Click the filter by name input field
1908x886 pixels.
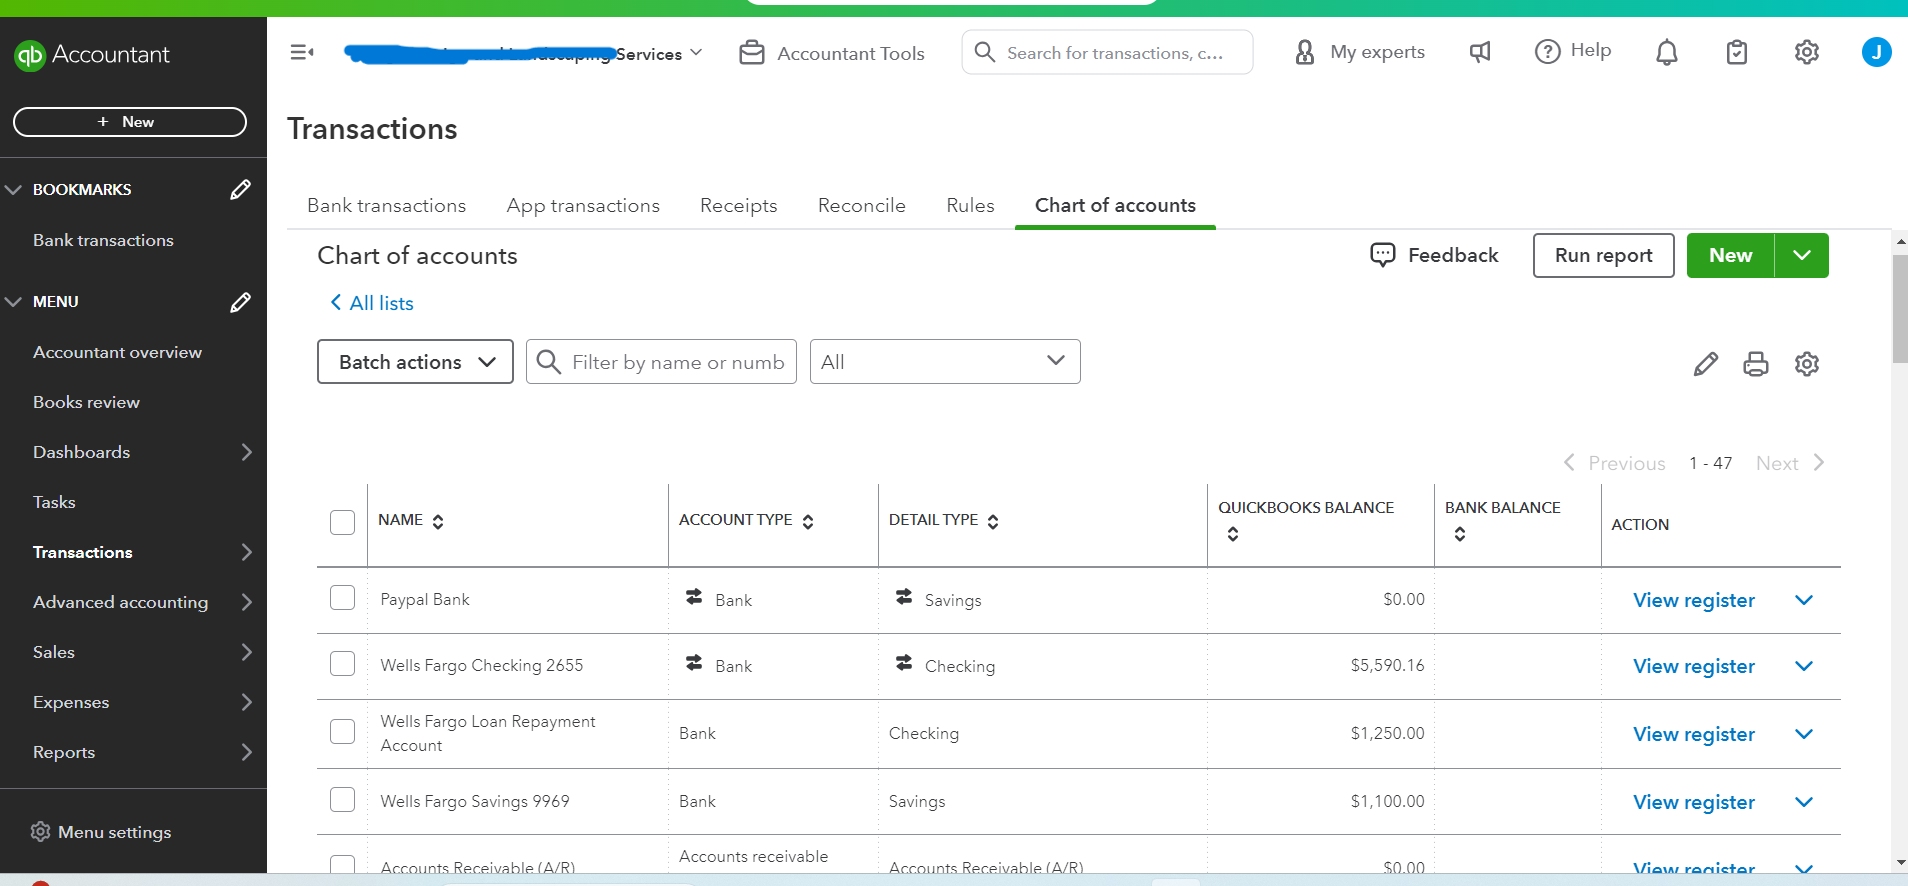[x=677, y=362]
